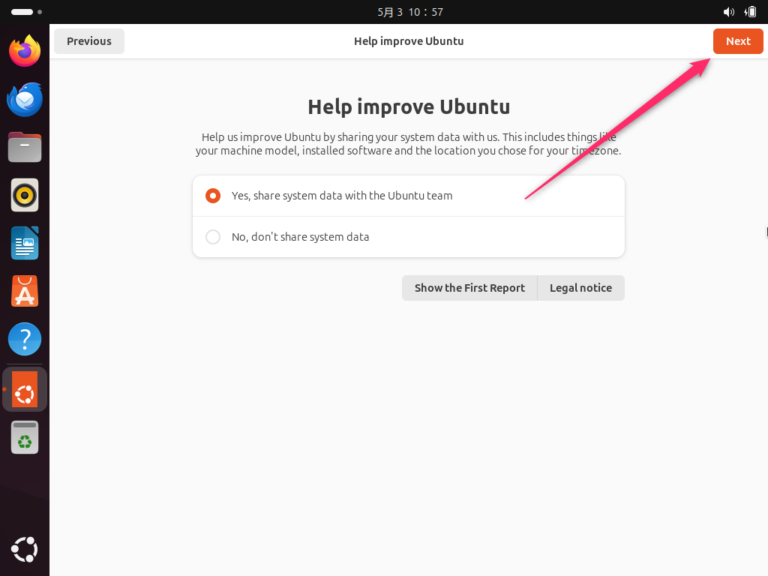The image size is (768, 576).
Task: Launch Thunderbird Mail from the dock
Action: click(25, 99)
